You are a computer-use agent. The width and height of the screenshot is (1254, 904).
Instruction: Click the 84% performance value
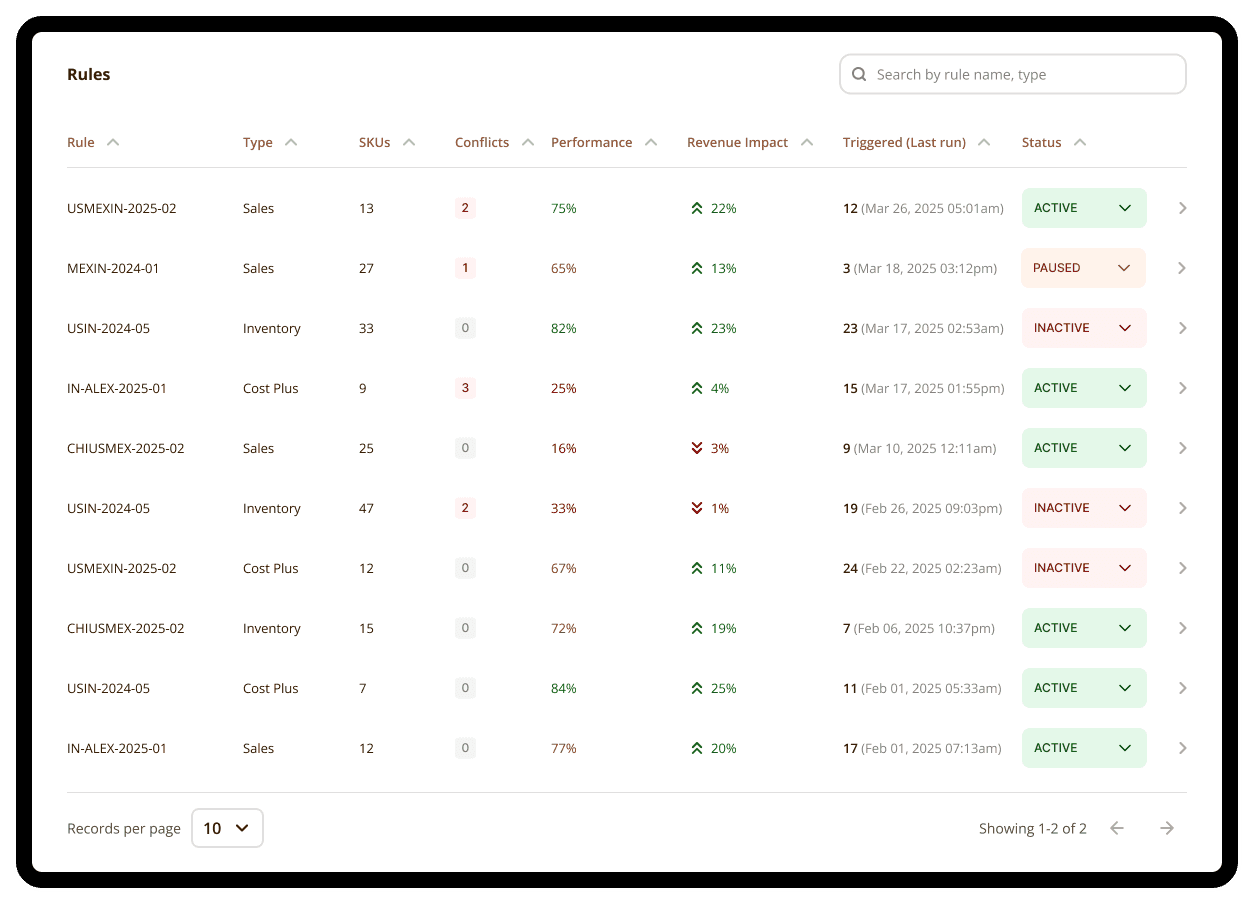564,688
